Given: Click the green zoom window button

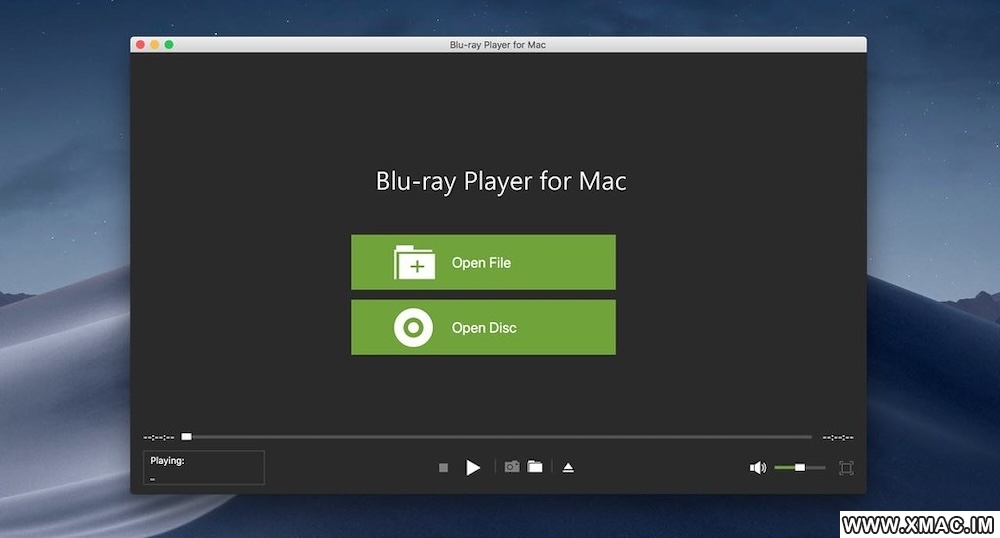Looking at the screenshot, I should pos(169,45).
